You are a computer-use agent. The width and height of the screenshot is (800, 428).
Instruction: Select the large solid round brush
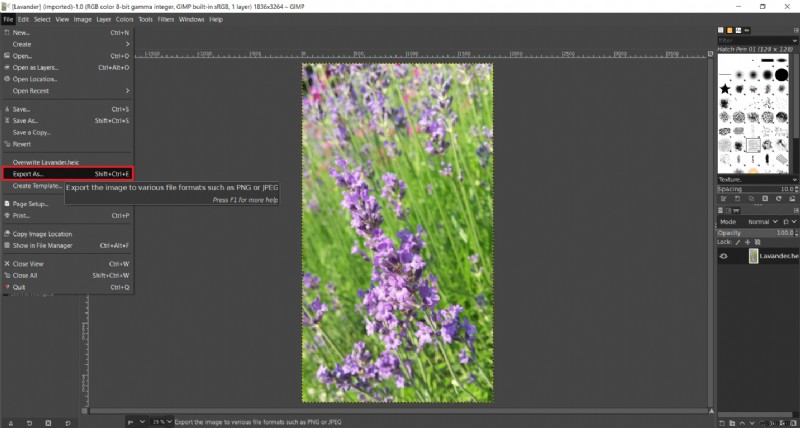pyautogui.click(x=780, y=73)
